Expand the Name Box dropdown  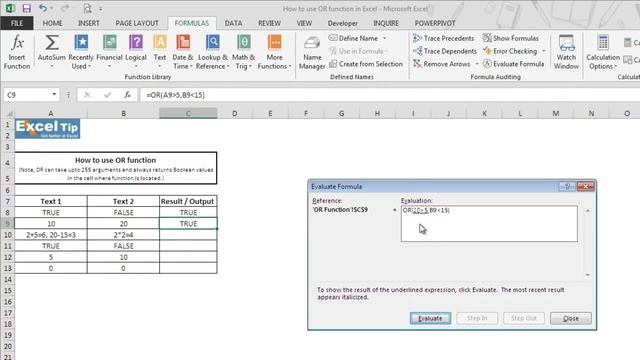pos(54,95)
